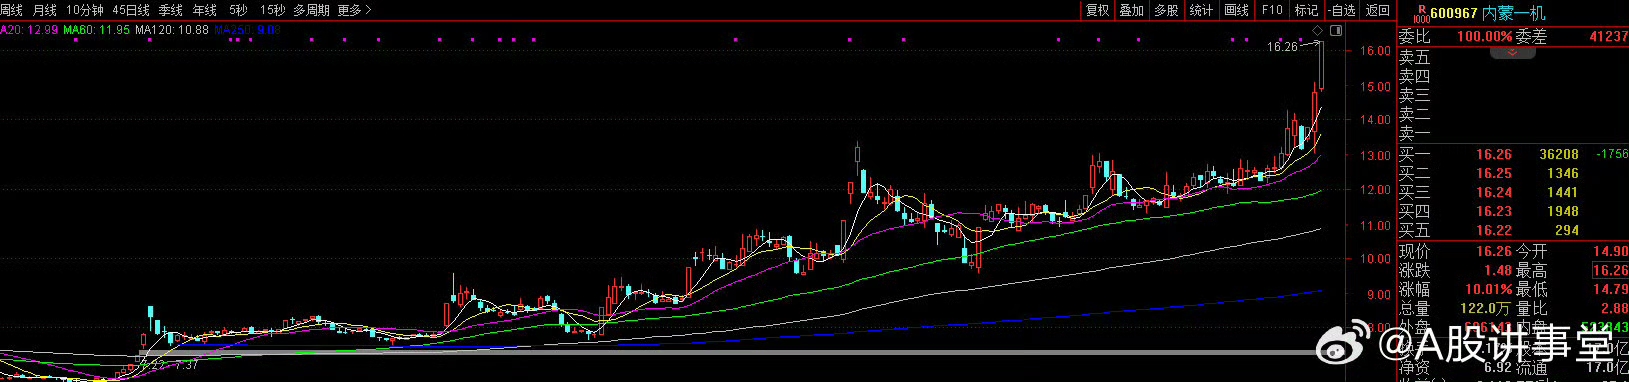Click the 复权 adjustment button

pyautogui.click(x=1097, y=10)
